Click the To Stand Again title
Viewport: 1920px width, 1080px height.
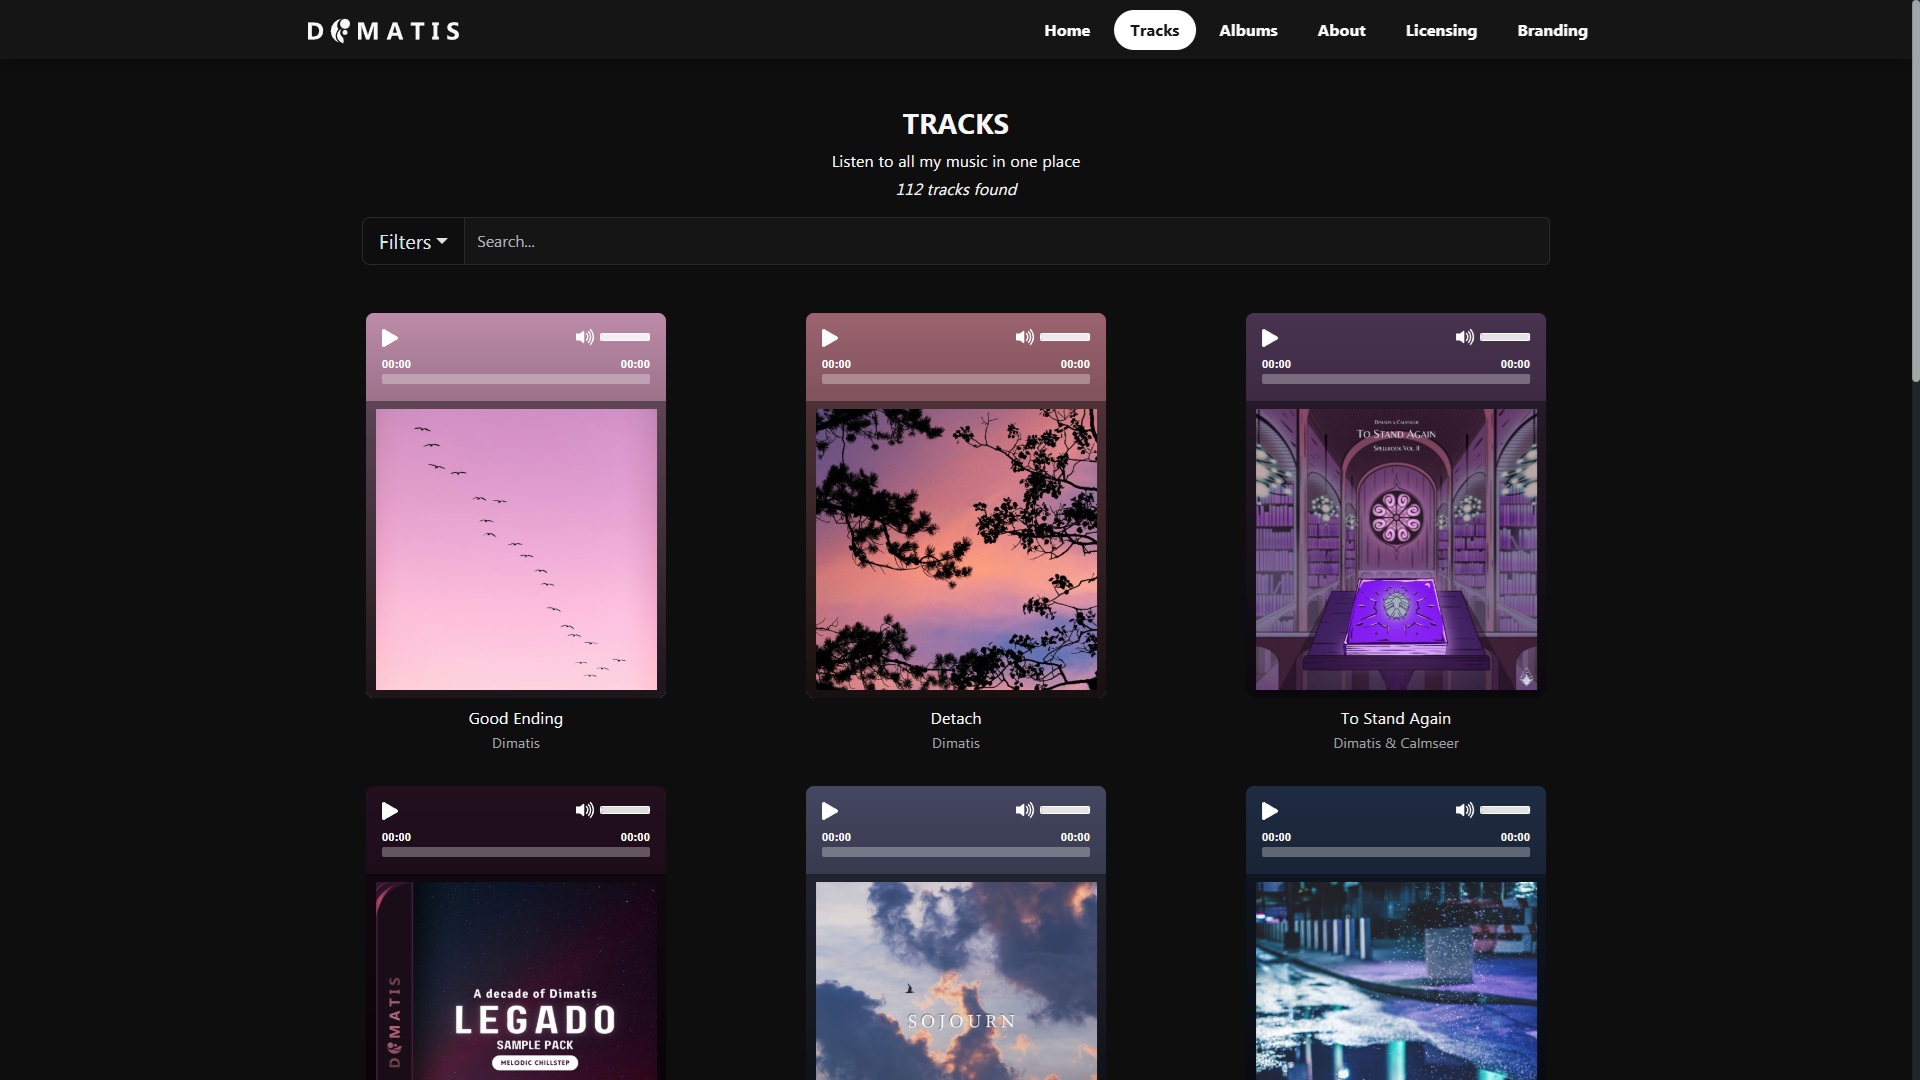(x=1396, y=718)
